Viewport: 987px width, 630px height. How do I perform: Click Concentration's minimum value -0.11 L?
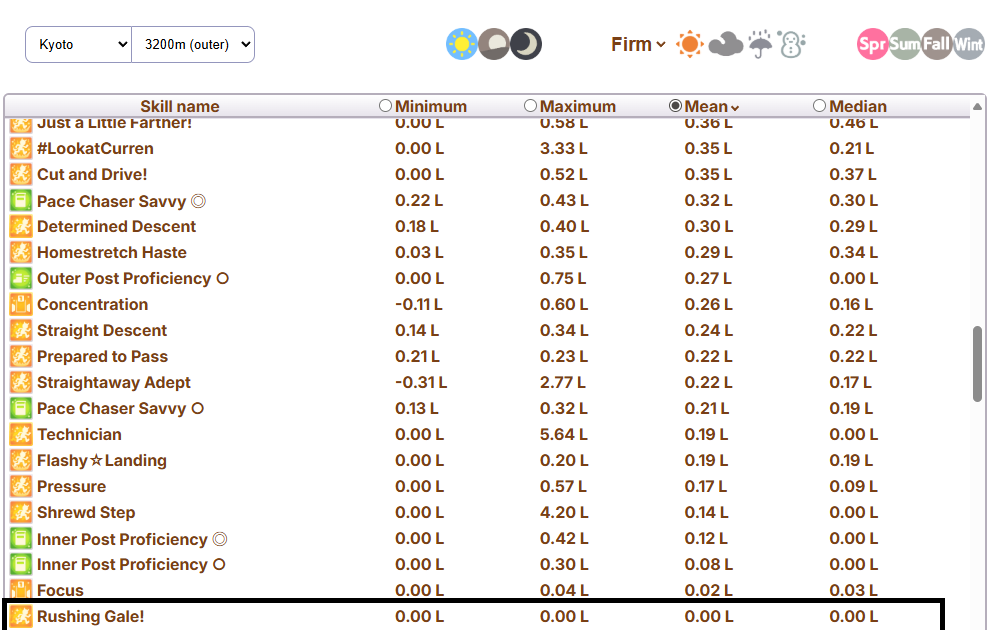pos(419,305)
